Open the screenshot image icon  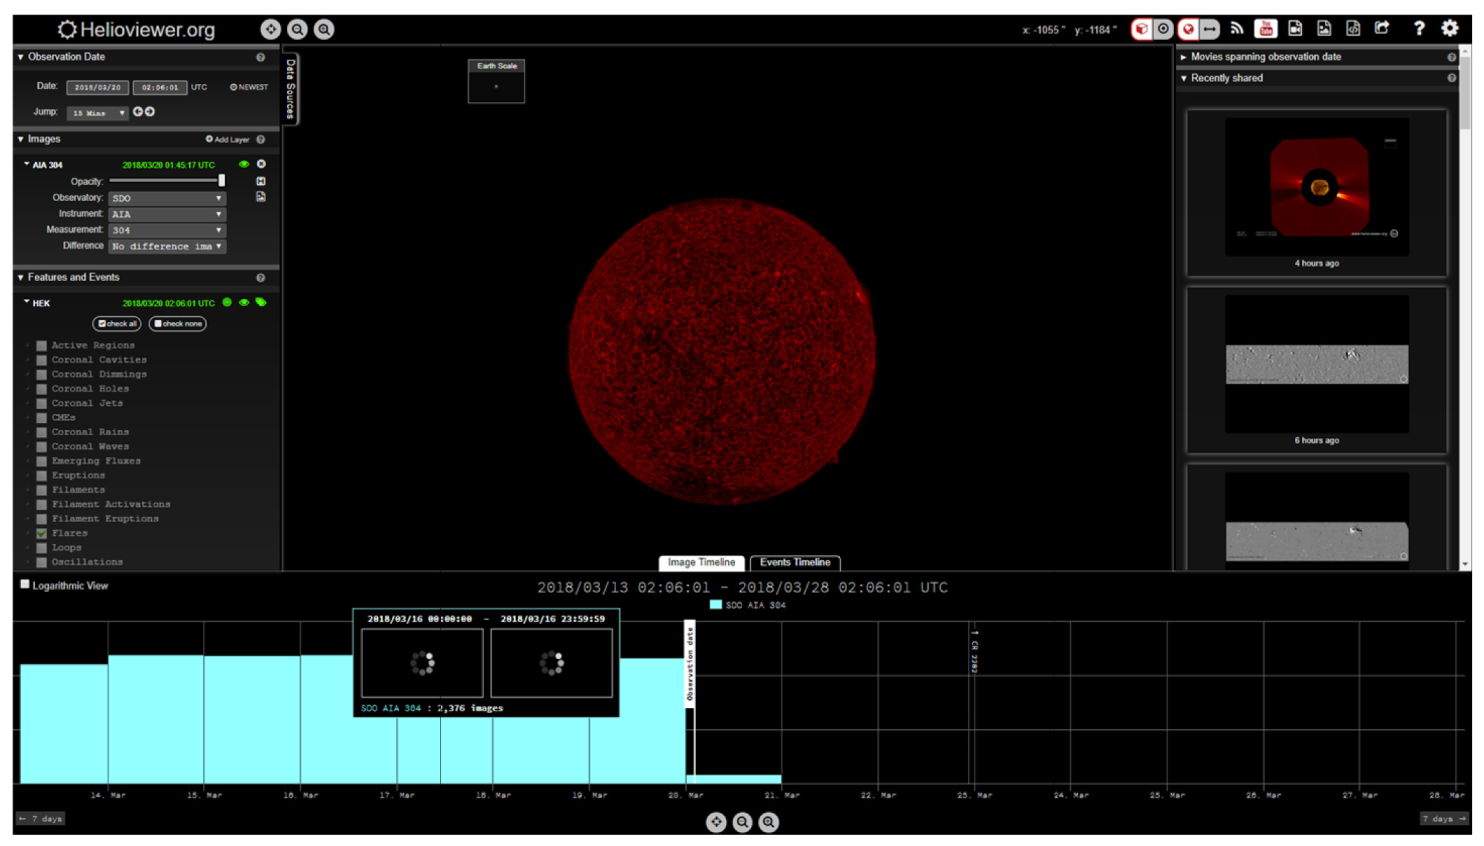1324,29
